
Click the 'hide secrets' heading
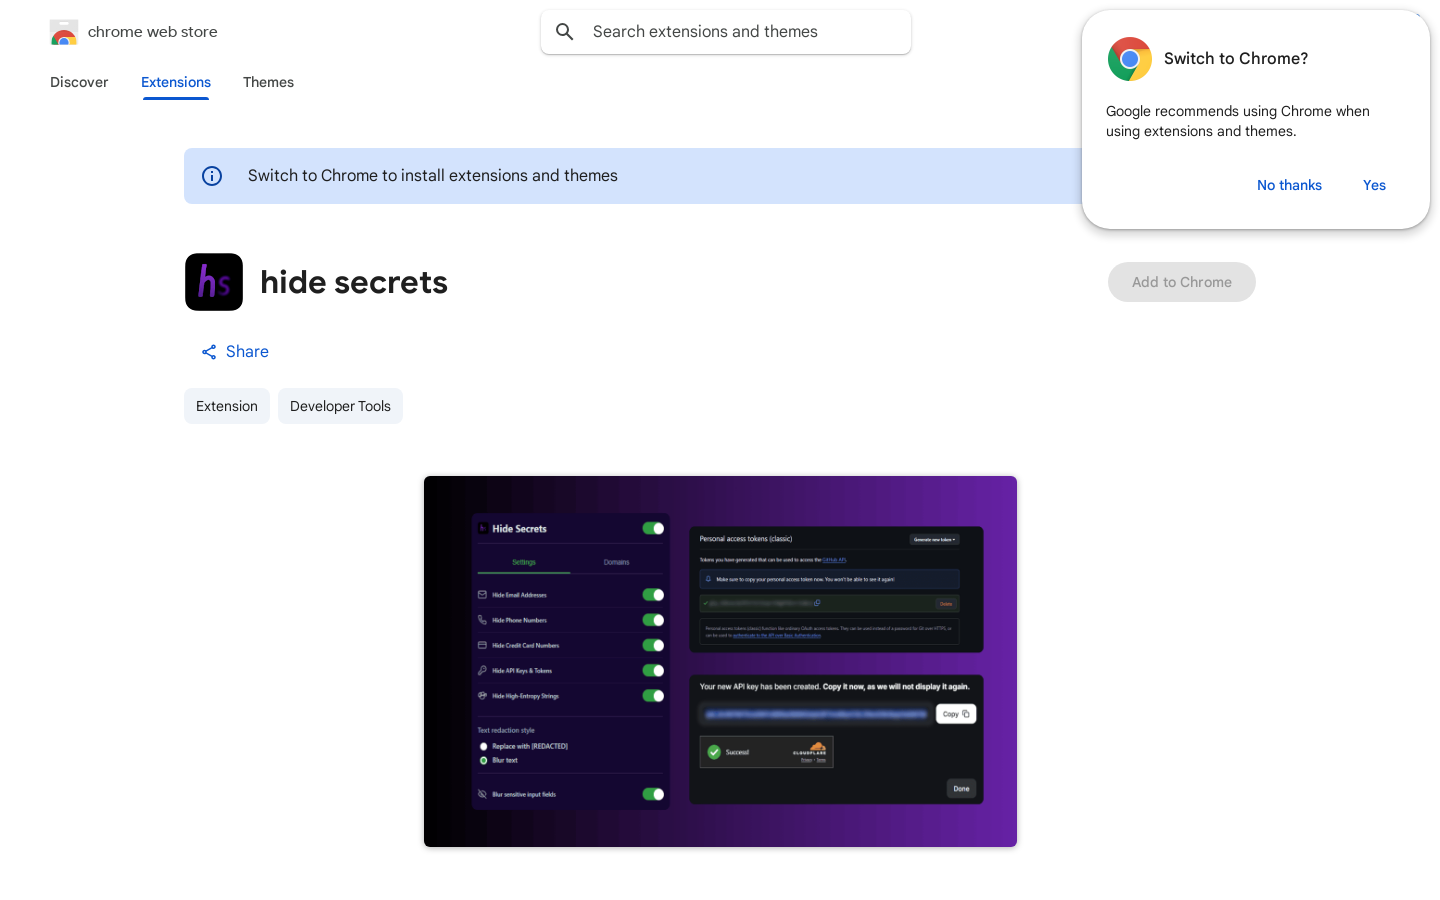354,282
